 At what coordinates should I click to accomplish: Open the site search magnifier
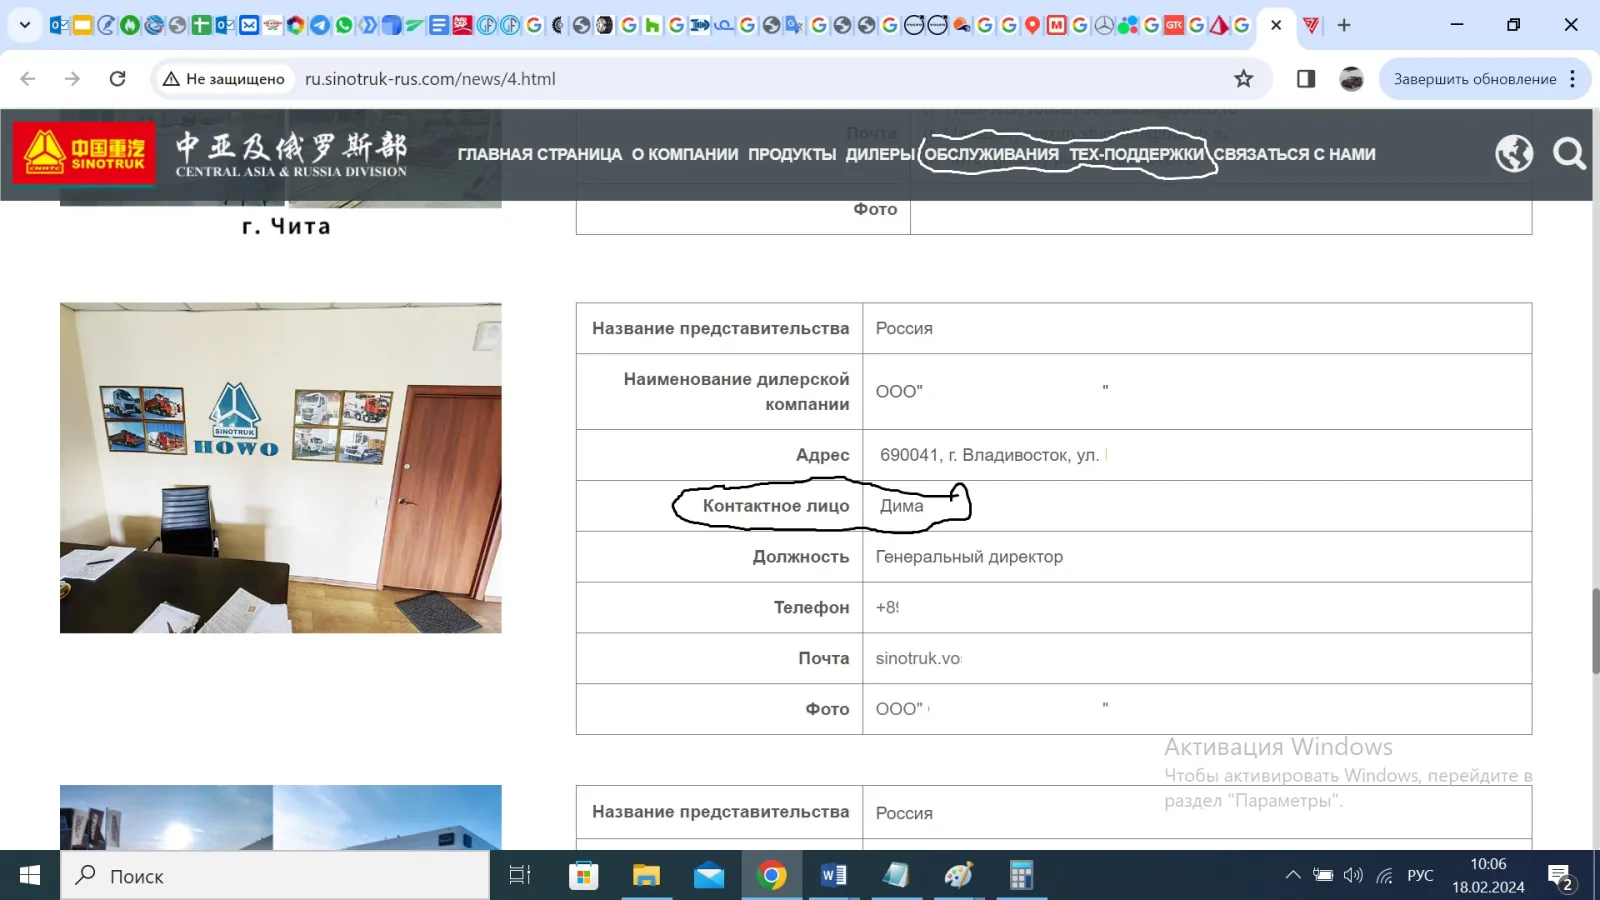point(1569,154)
